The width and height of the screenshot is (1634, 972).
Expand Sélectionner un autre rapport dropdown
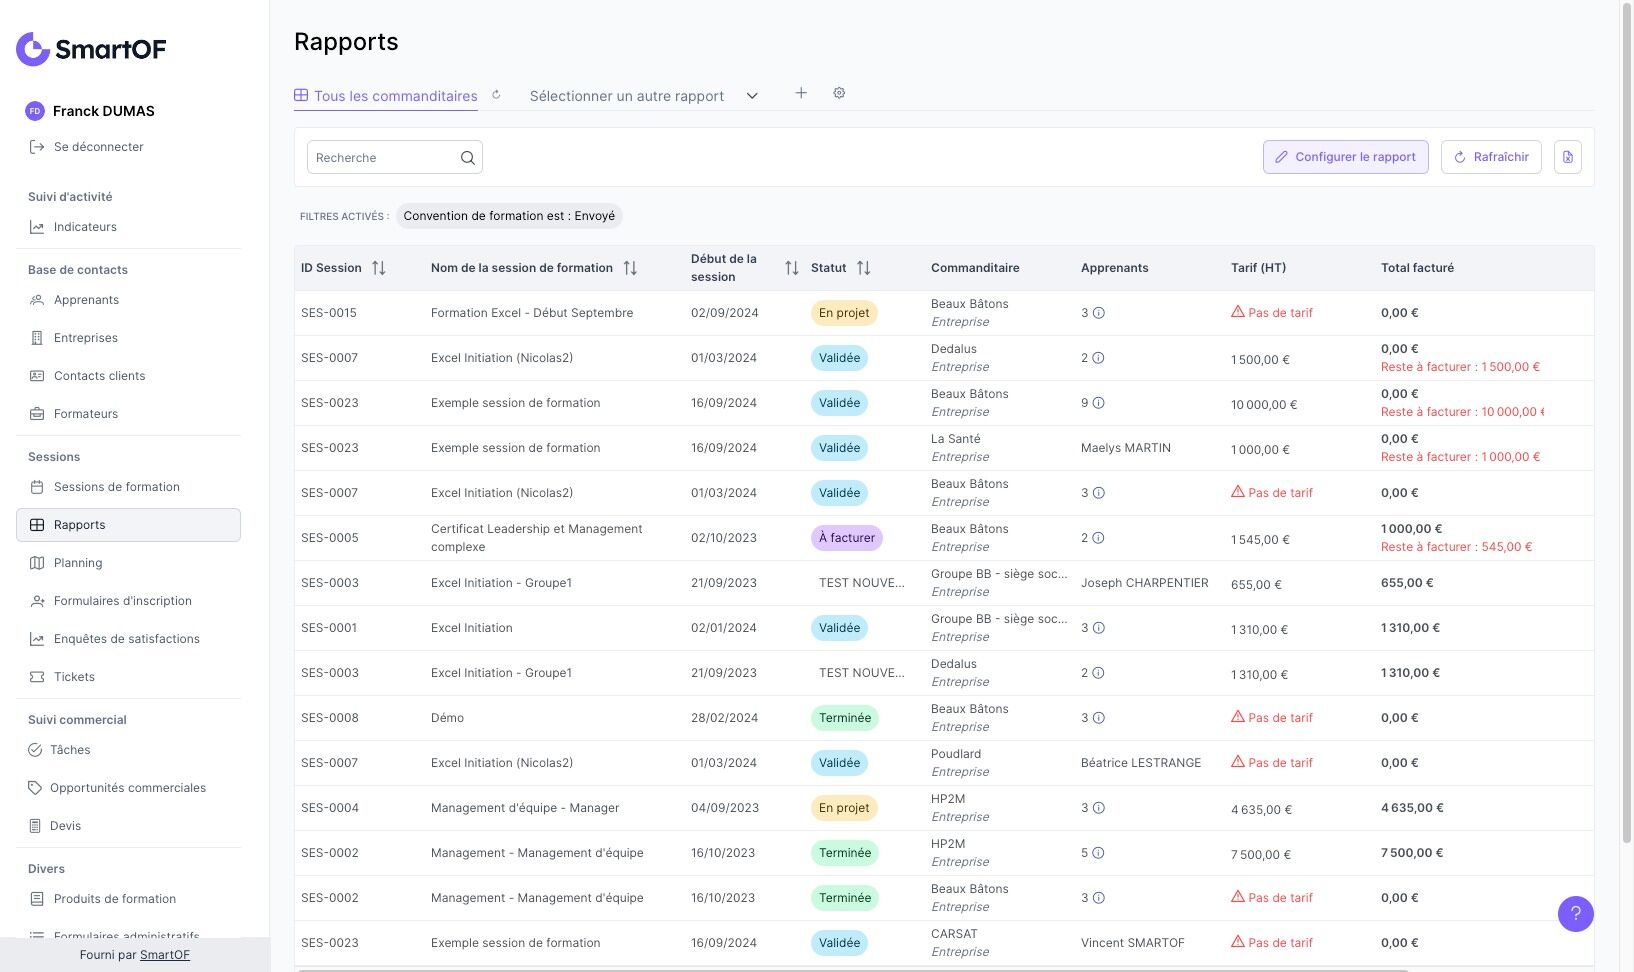(x=644, y=96)
